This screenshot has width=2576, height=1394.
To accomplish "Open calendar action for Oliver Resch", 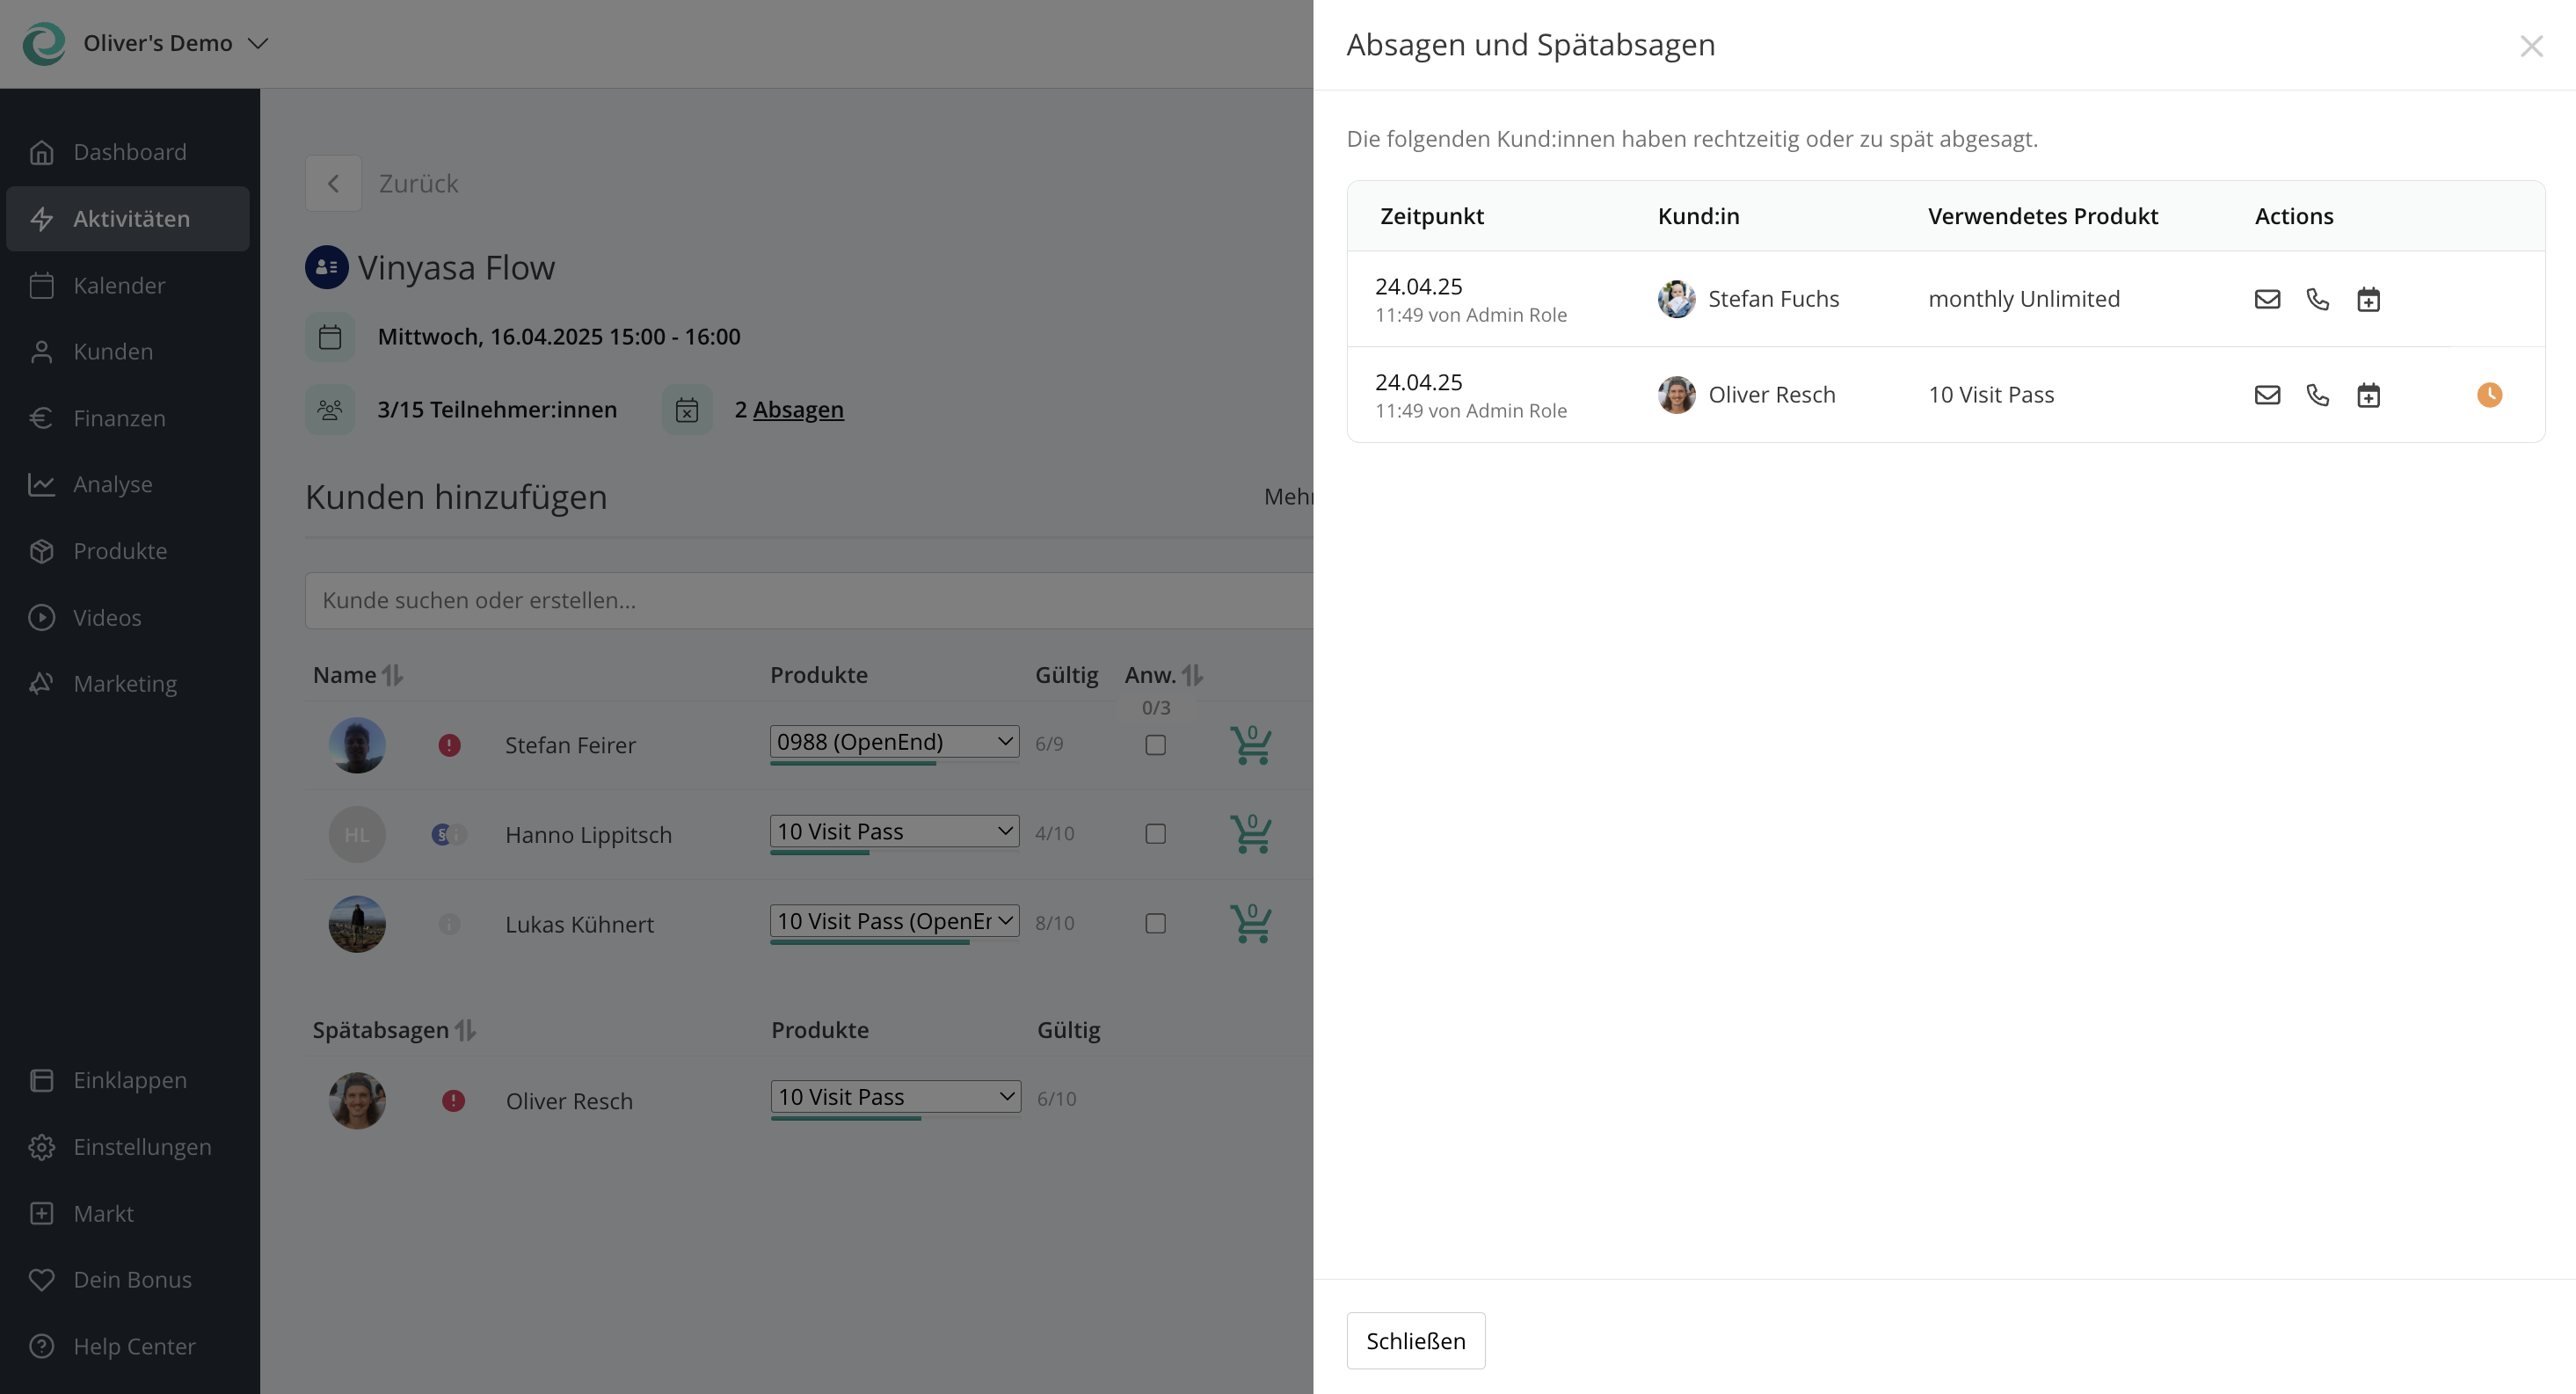I will (x=2369, y=395).
